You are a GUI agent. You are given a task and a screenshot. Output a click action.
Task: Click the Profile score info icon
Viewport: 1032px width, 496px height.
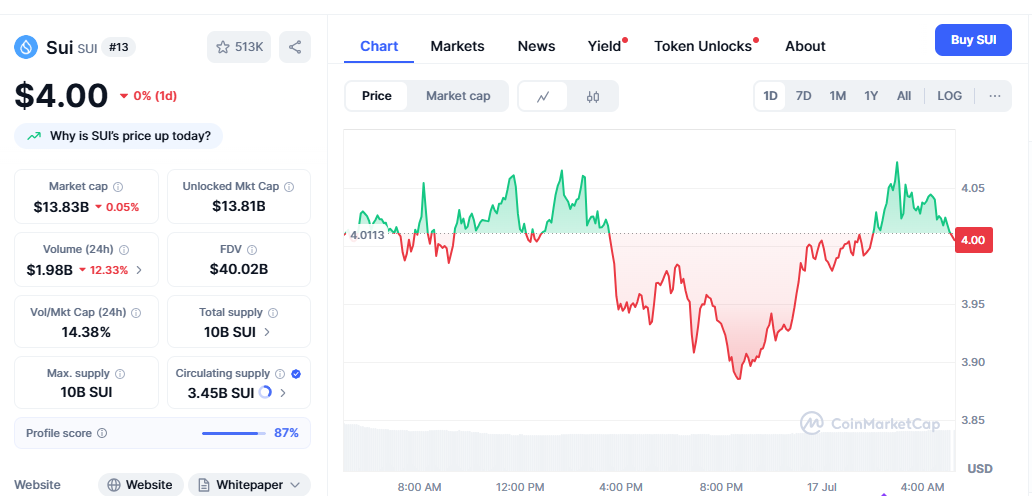pyautogui.click(x=102, y=433)
